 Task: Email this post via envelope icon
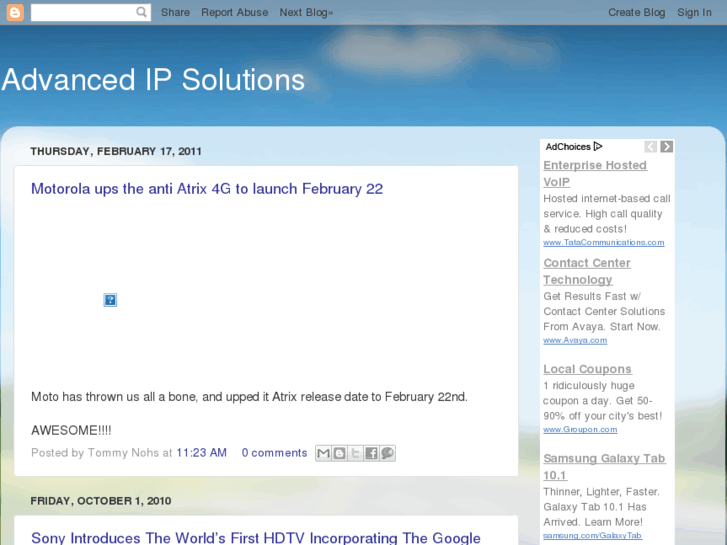pyautogui.click(x=324, y=453)
